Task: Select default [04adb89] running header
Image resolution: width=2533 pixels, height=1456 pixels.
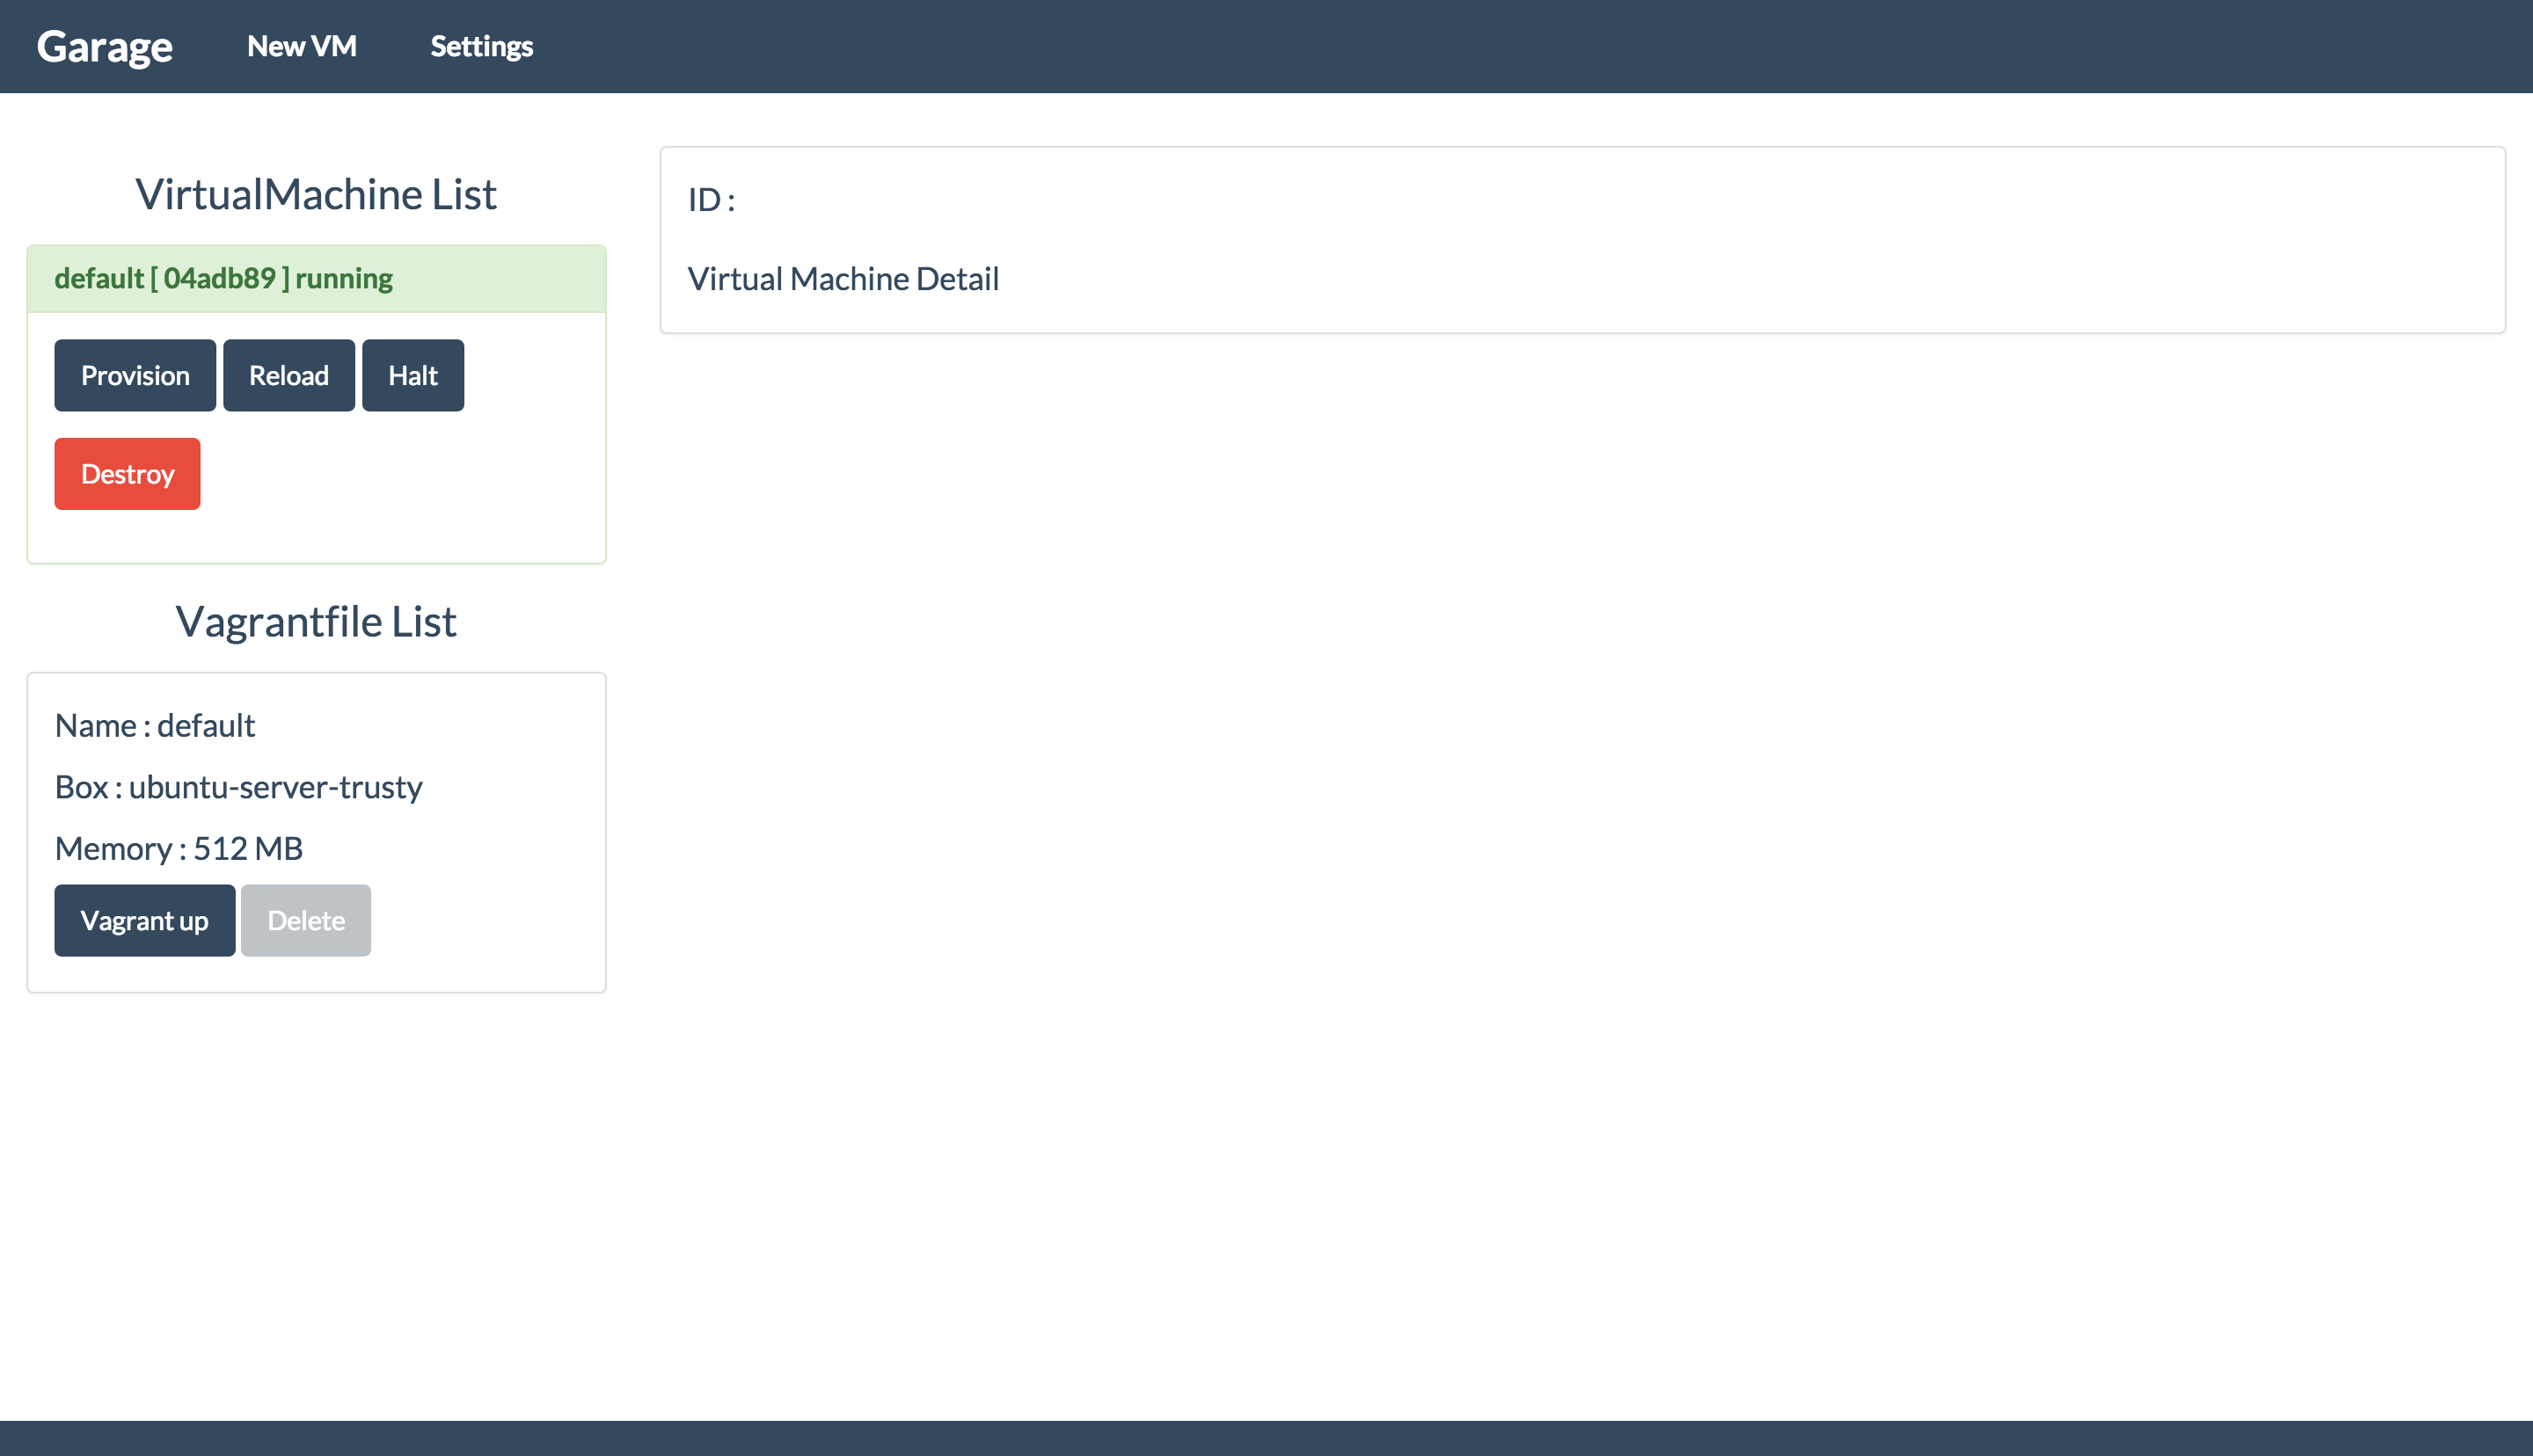Action: [x=224, y=278]
